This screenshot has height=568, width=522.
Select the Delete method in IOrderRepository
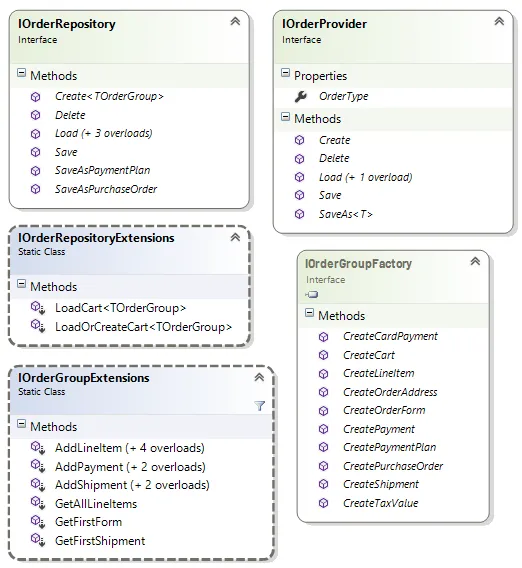point(70,115)
